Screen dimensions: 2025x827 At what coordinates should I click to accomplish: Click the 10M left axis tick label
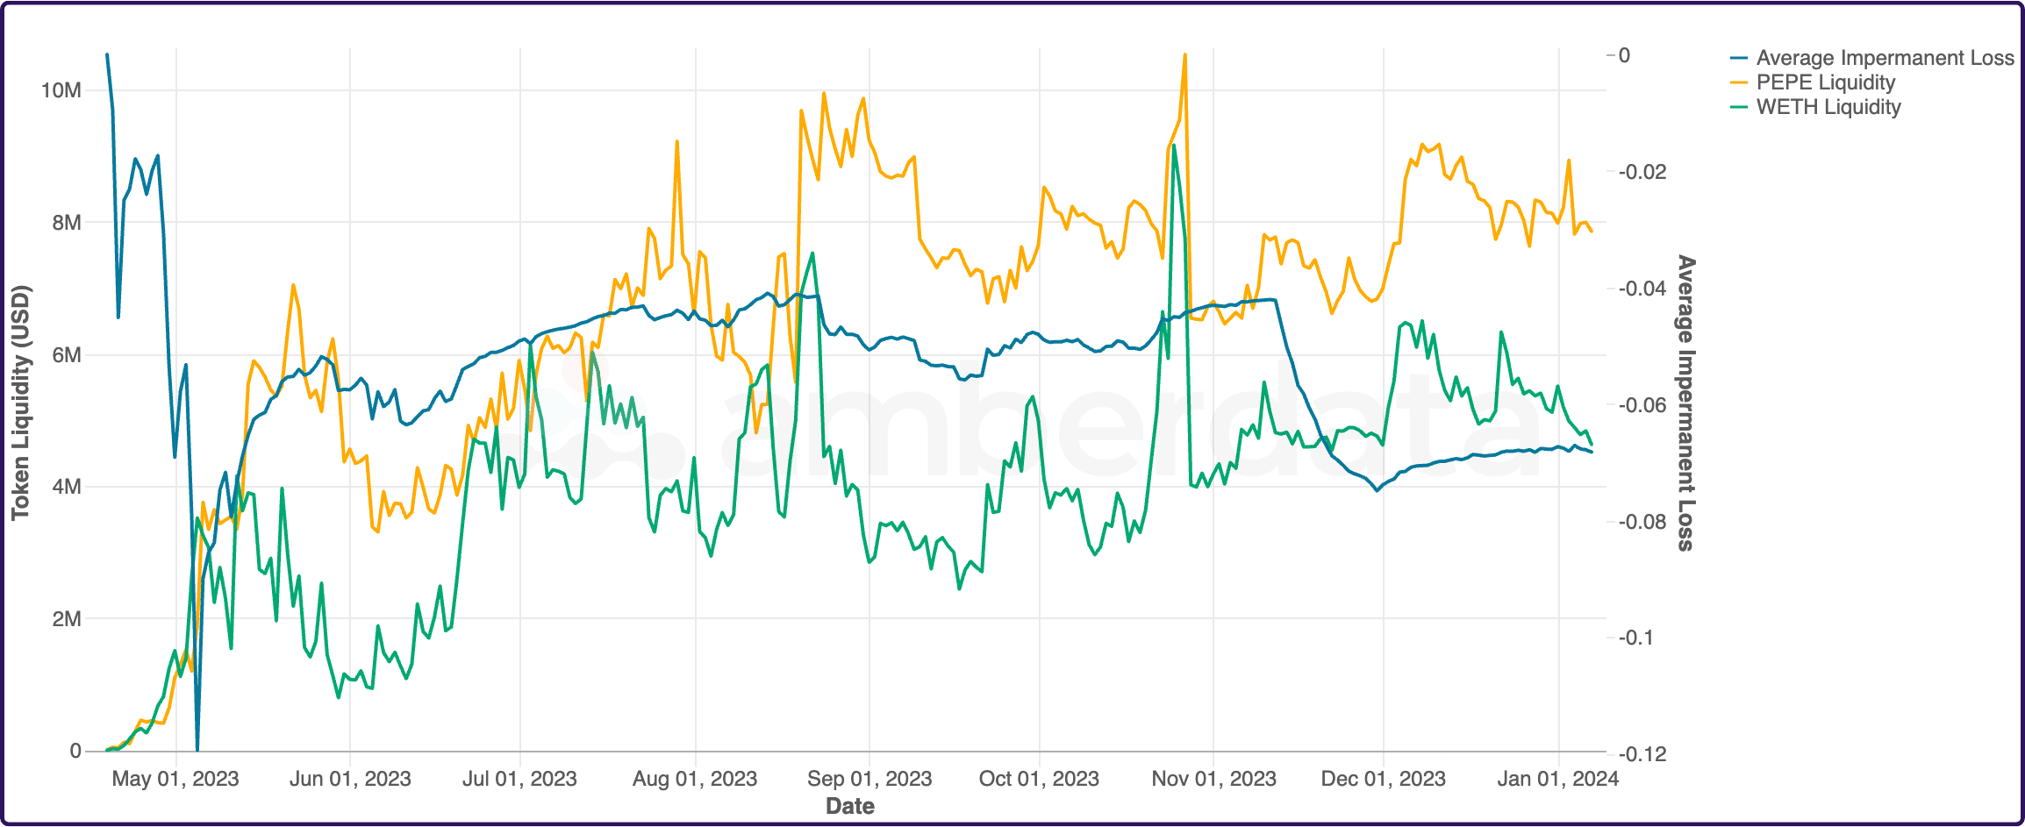pos(61,91)
